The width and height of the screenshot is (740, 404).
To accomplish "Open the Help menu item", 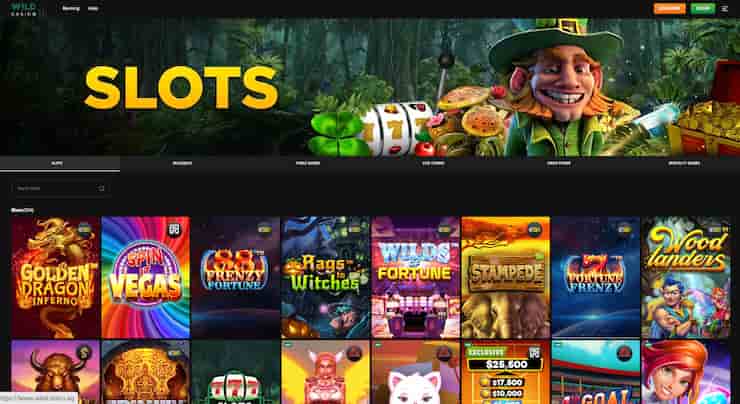I will (93, 8).
